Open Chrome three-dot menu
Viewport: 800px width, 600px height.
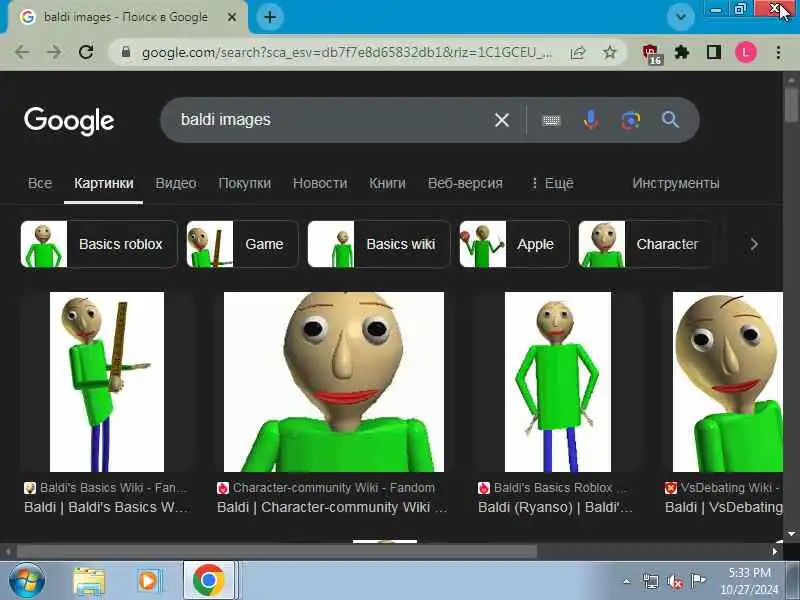point(778,52)
